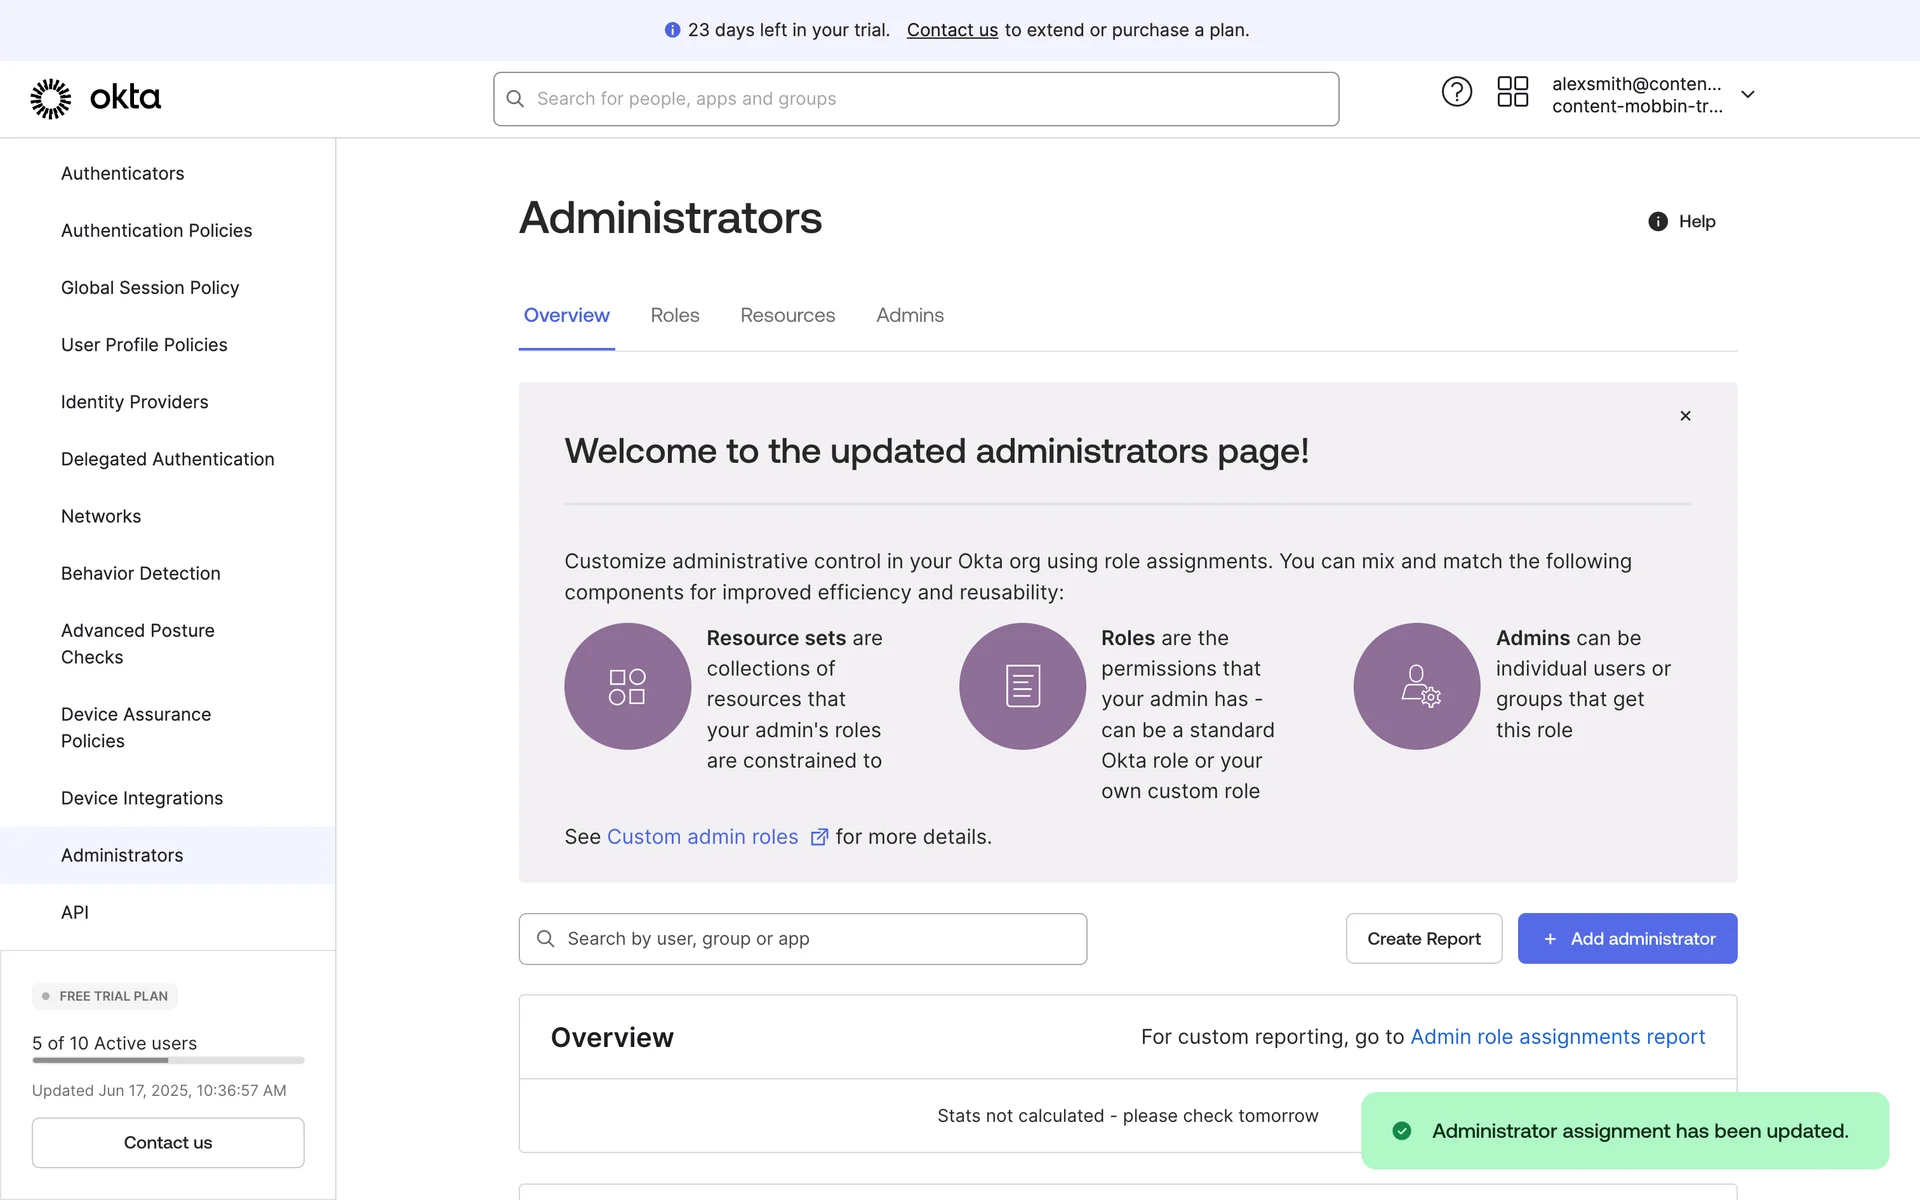Click the Okta sunburst logo
The width and height of the screenshot is (1920, 1200).
pyautogui.click(x=51, y=98)
